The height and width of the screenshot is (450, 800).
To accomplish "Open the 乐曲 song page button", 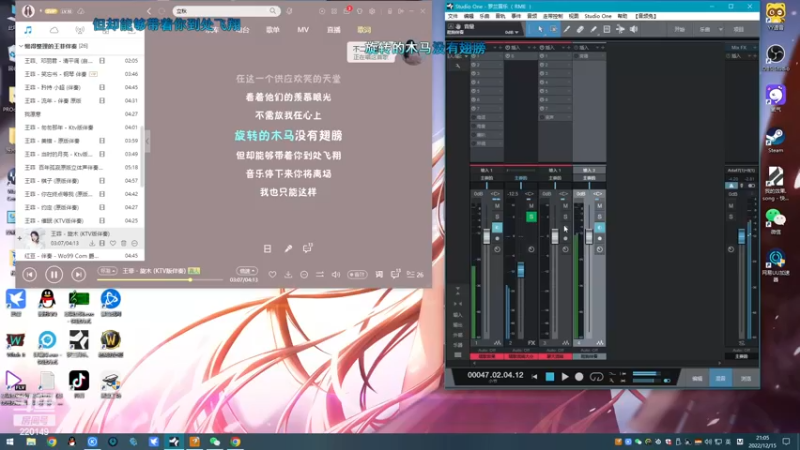I will point(705,30).
